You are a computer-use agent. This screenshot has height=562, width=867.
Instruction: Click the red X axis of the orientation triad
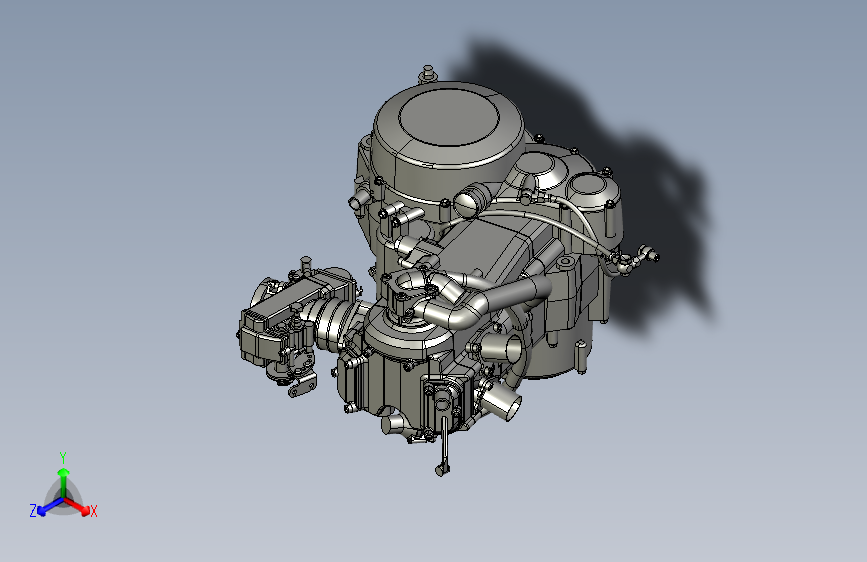coord(77,506)
